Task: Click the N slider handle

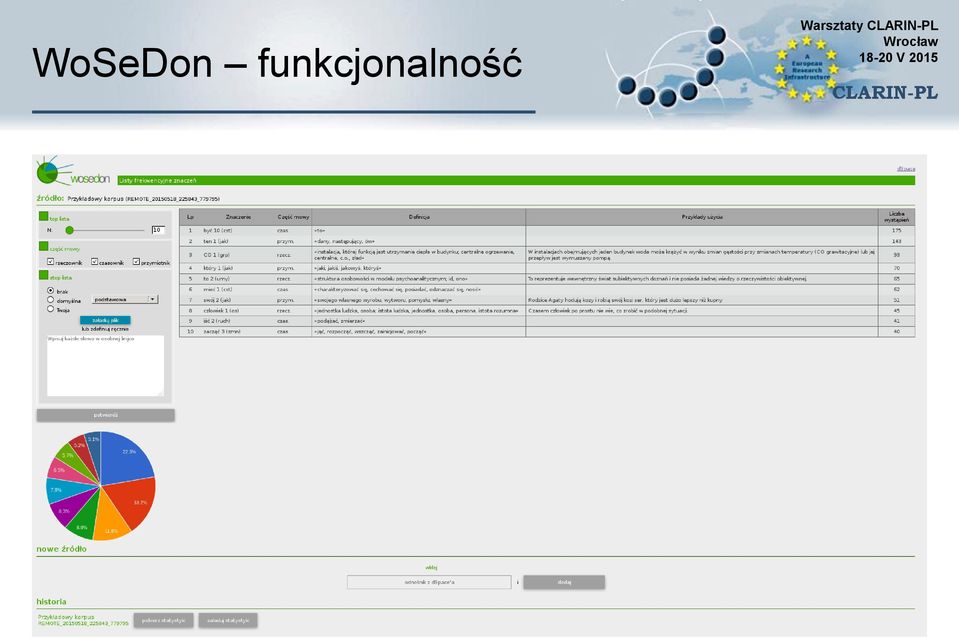Action: pos(70,230)
